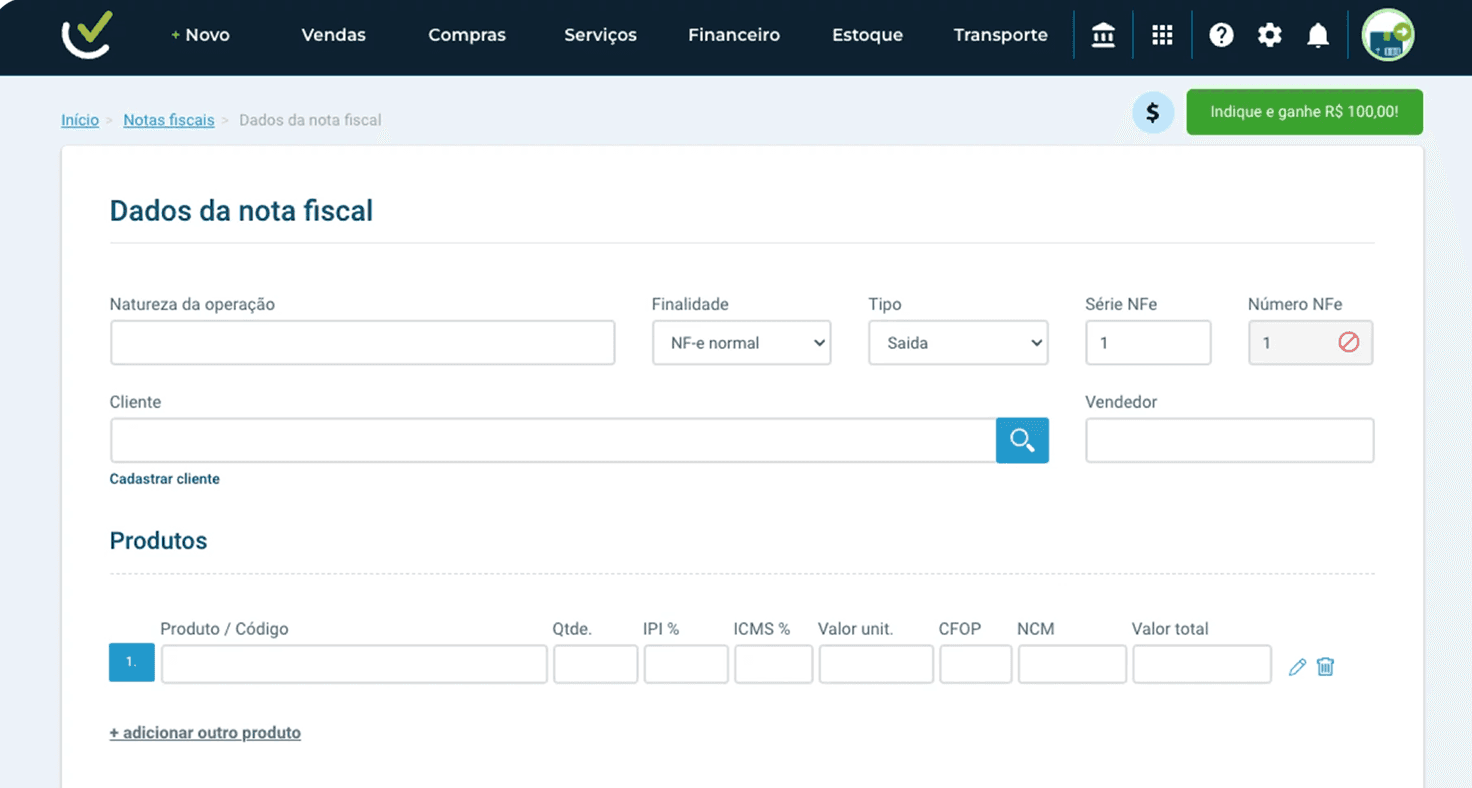The image size is (1472, 788).
Task: Edit product row 1 with the pencil icon
Action: (x=1297, y=667)
